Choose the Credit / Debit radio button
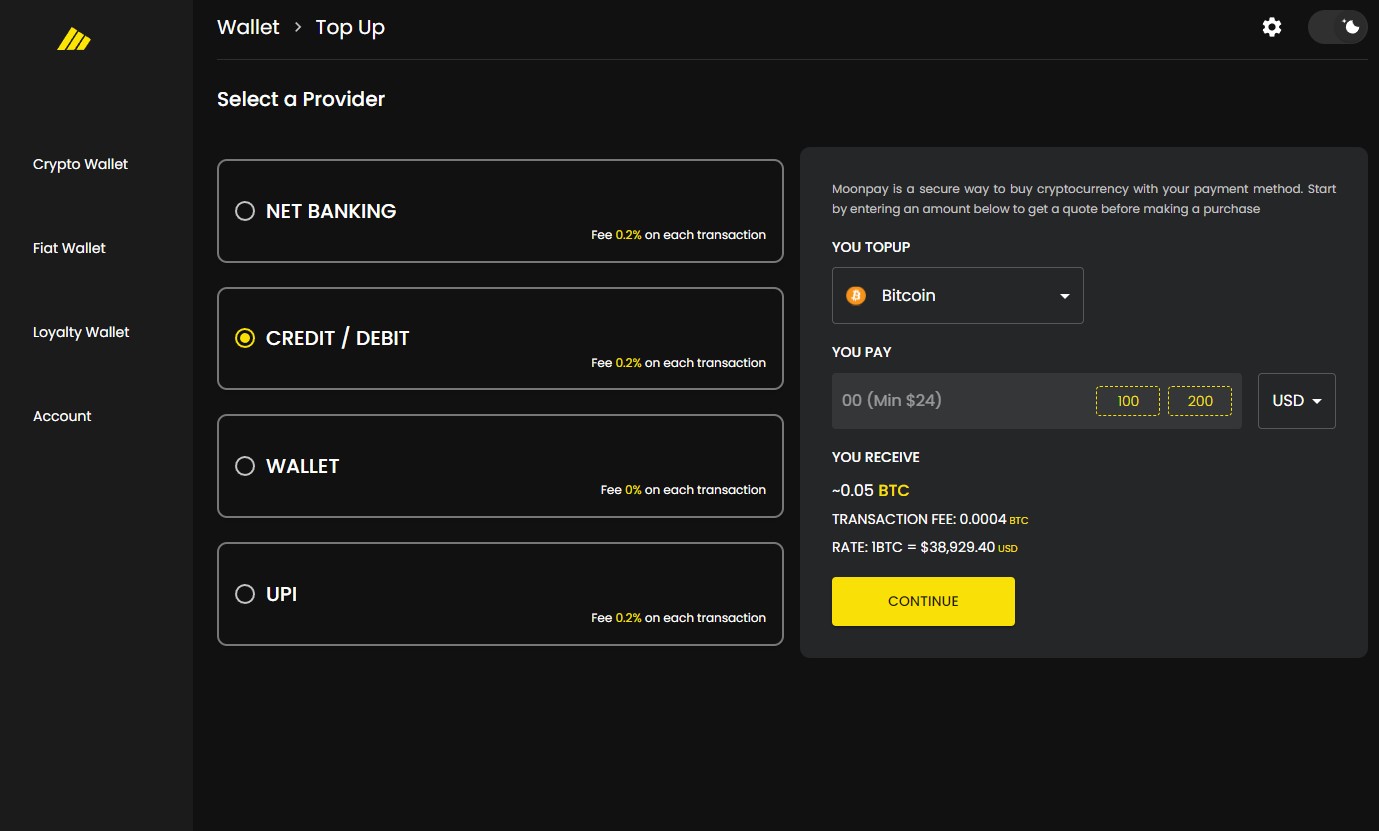 245,338
